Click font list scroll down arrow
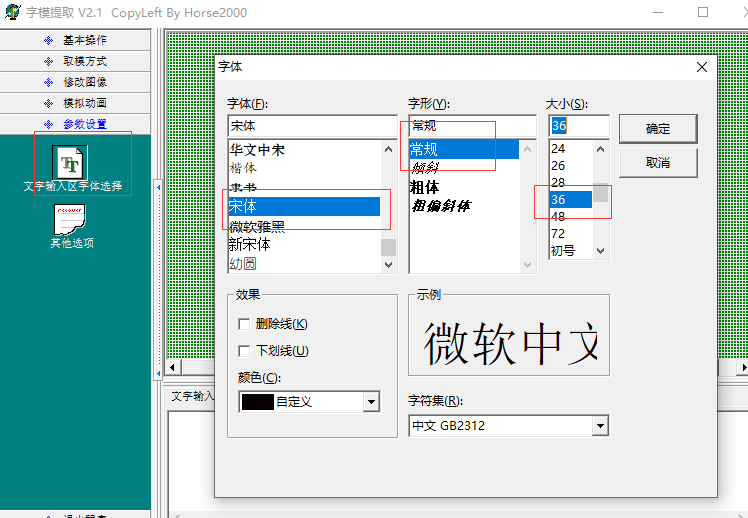The width and height of the screenshot is (748, 518). pyautogui.click(x=388, y=264)
